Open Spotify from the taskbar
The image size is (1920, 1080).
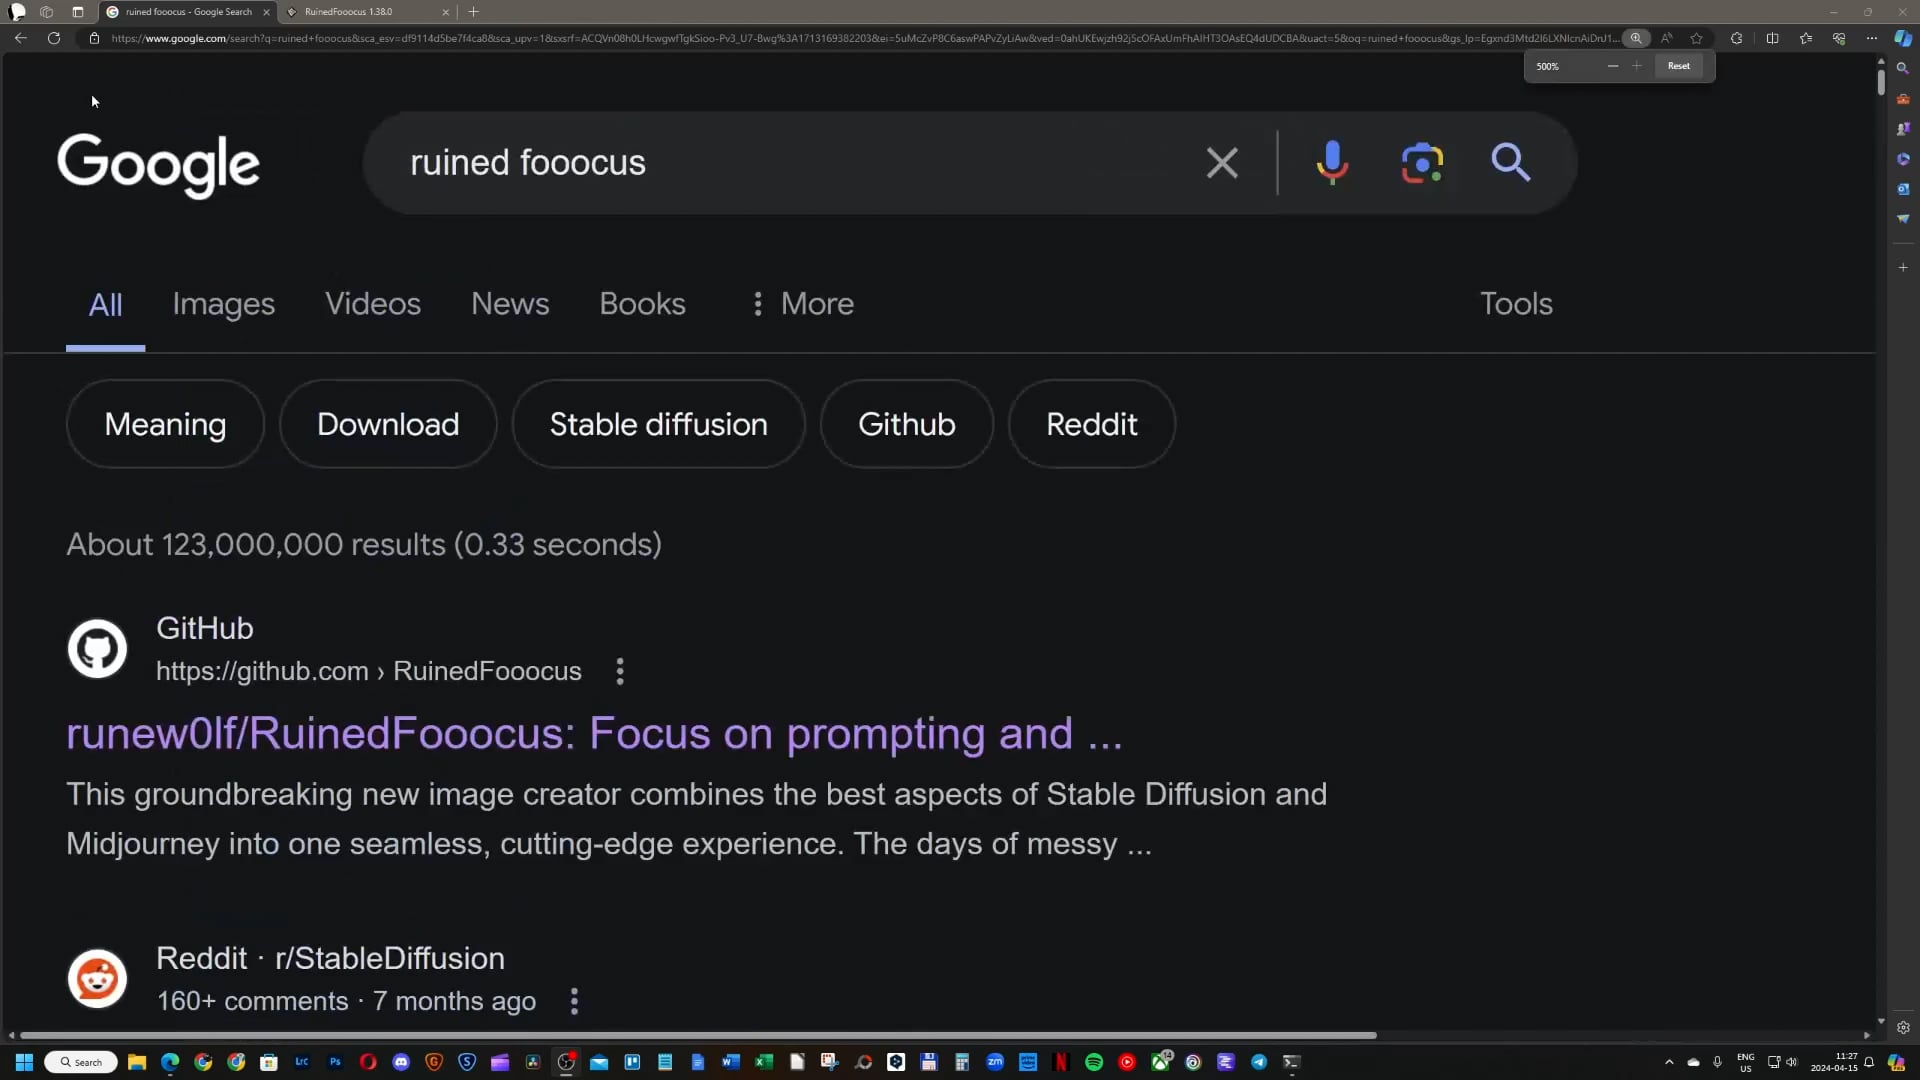(x=1094, y=1062)
